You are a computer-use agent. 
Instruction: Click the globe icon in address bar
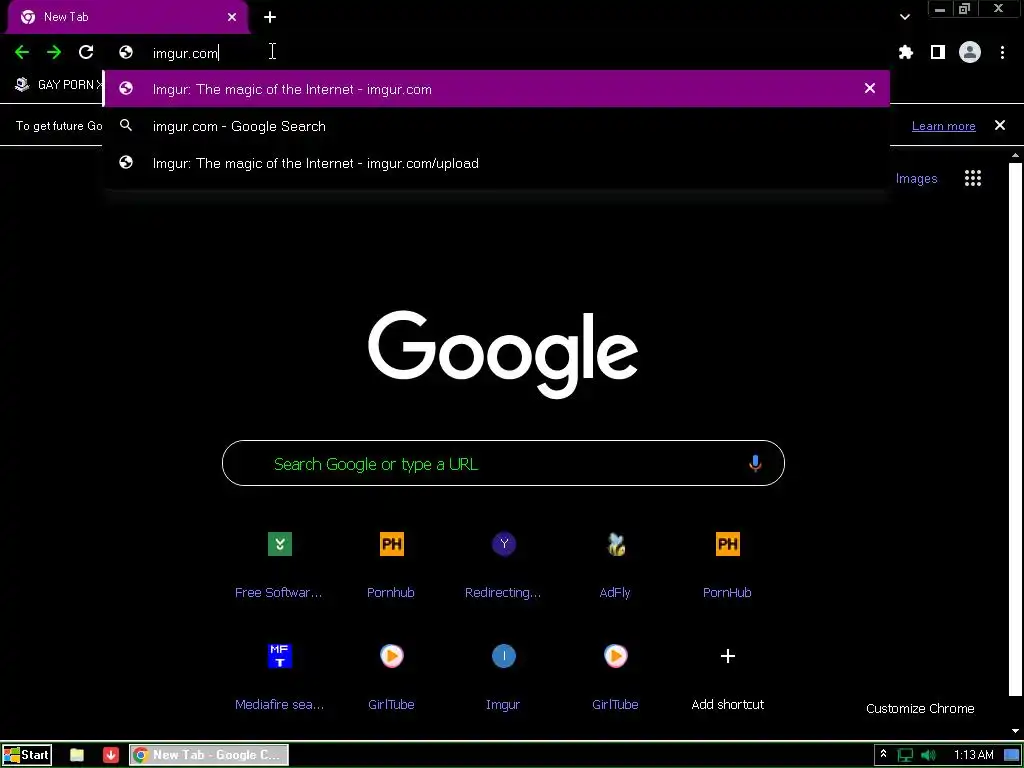coord(126,52)
